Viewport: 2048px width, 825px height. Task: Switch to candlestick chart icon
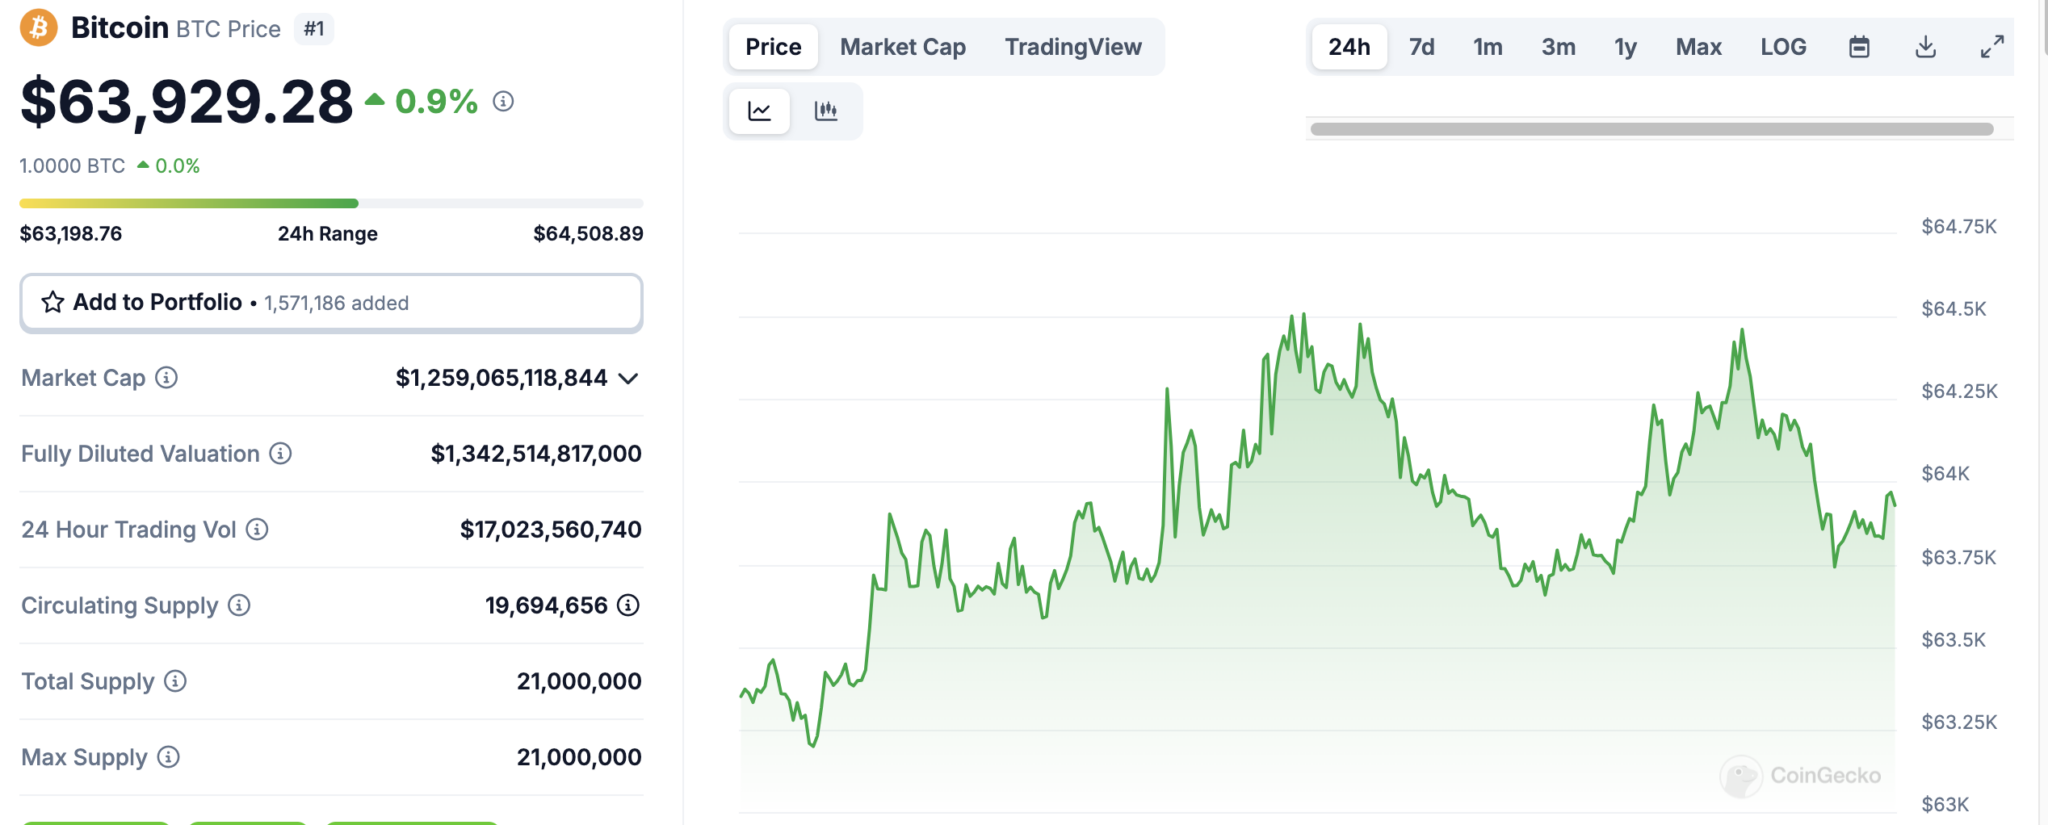tap(826, 111)
